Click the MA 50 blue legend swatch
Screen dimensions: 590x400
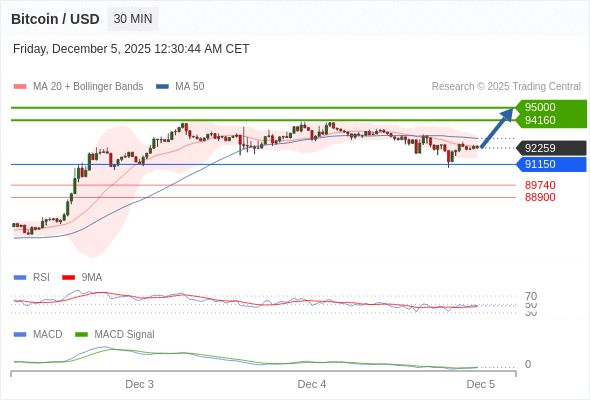click(162, 87)
